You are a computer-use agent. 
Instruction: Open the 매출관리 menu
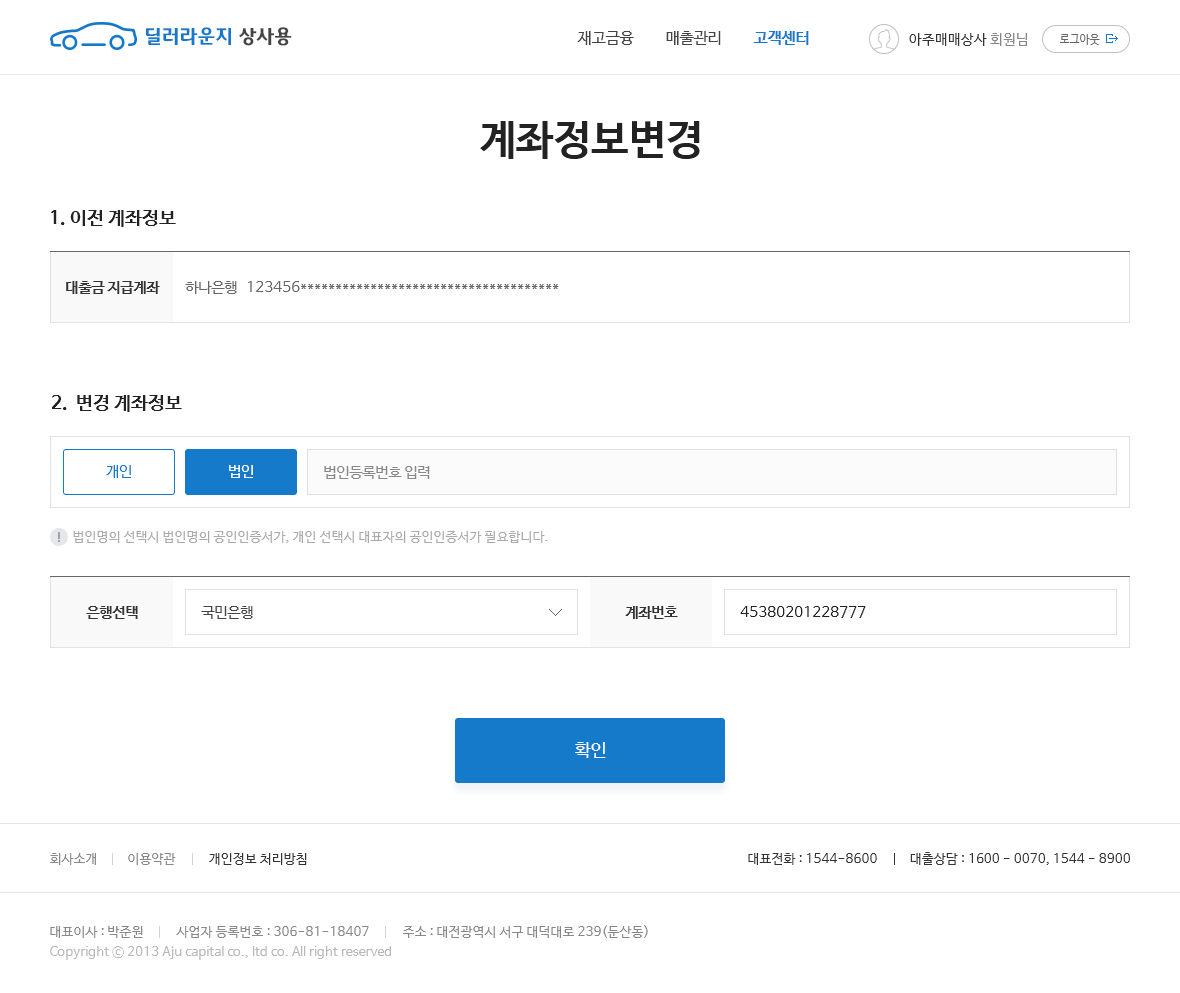692,38
